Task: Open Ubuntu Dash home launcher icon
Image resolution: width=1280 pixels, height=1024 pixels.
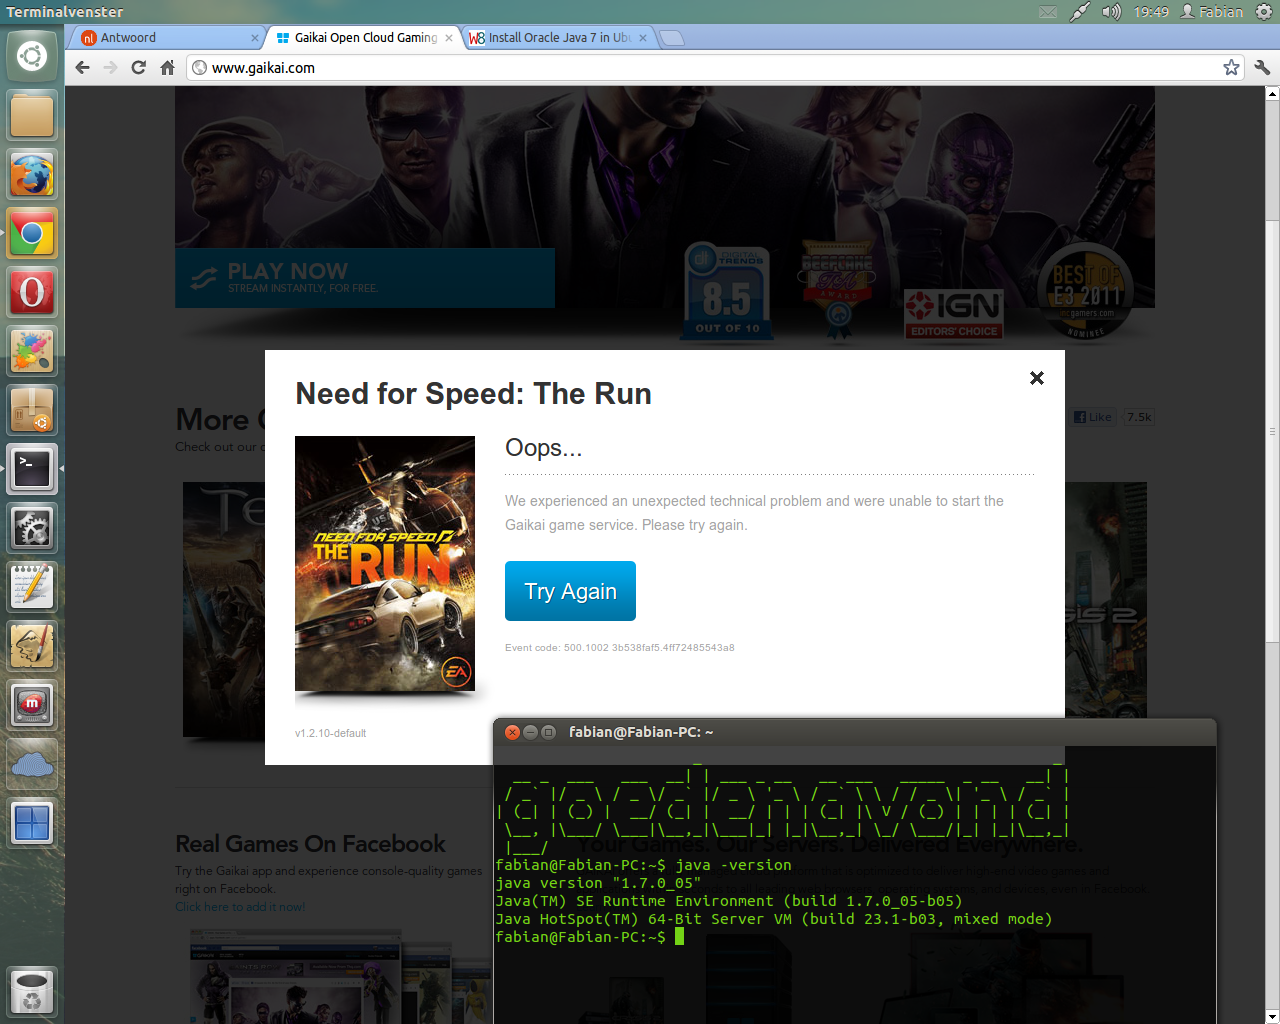Action: click(32, 56)
